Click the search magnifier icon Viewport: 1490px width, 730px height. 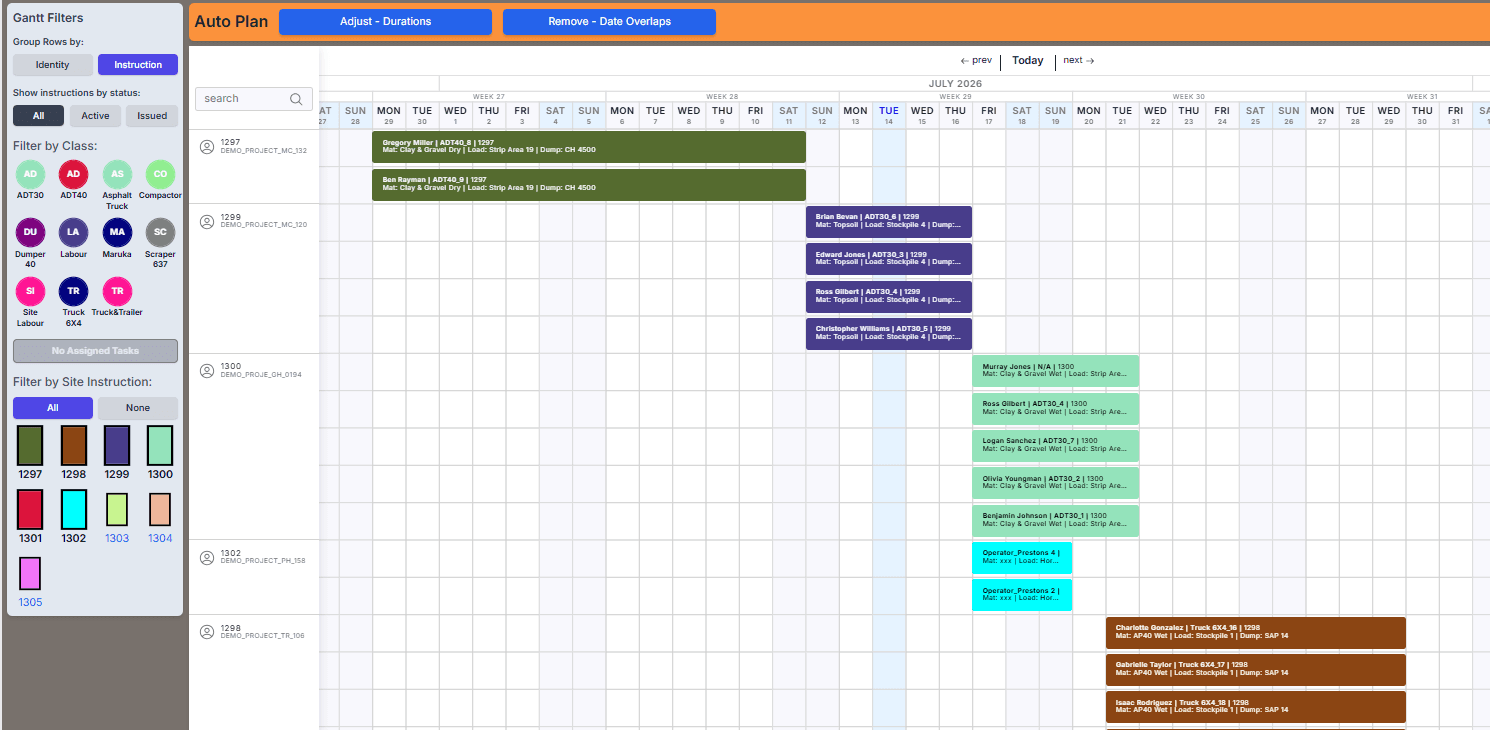click(x=296, y=99)
